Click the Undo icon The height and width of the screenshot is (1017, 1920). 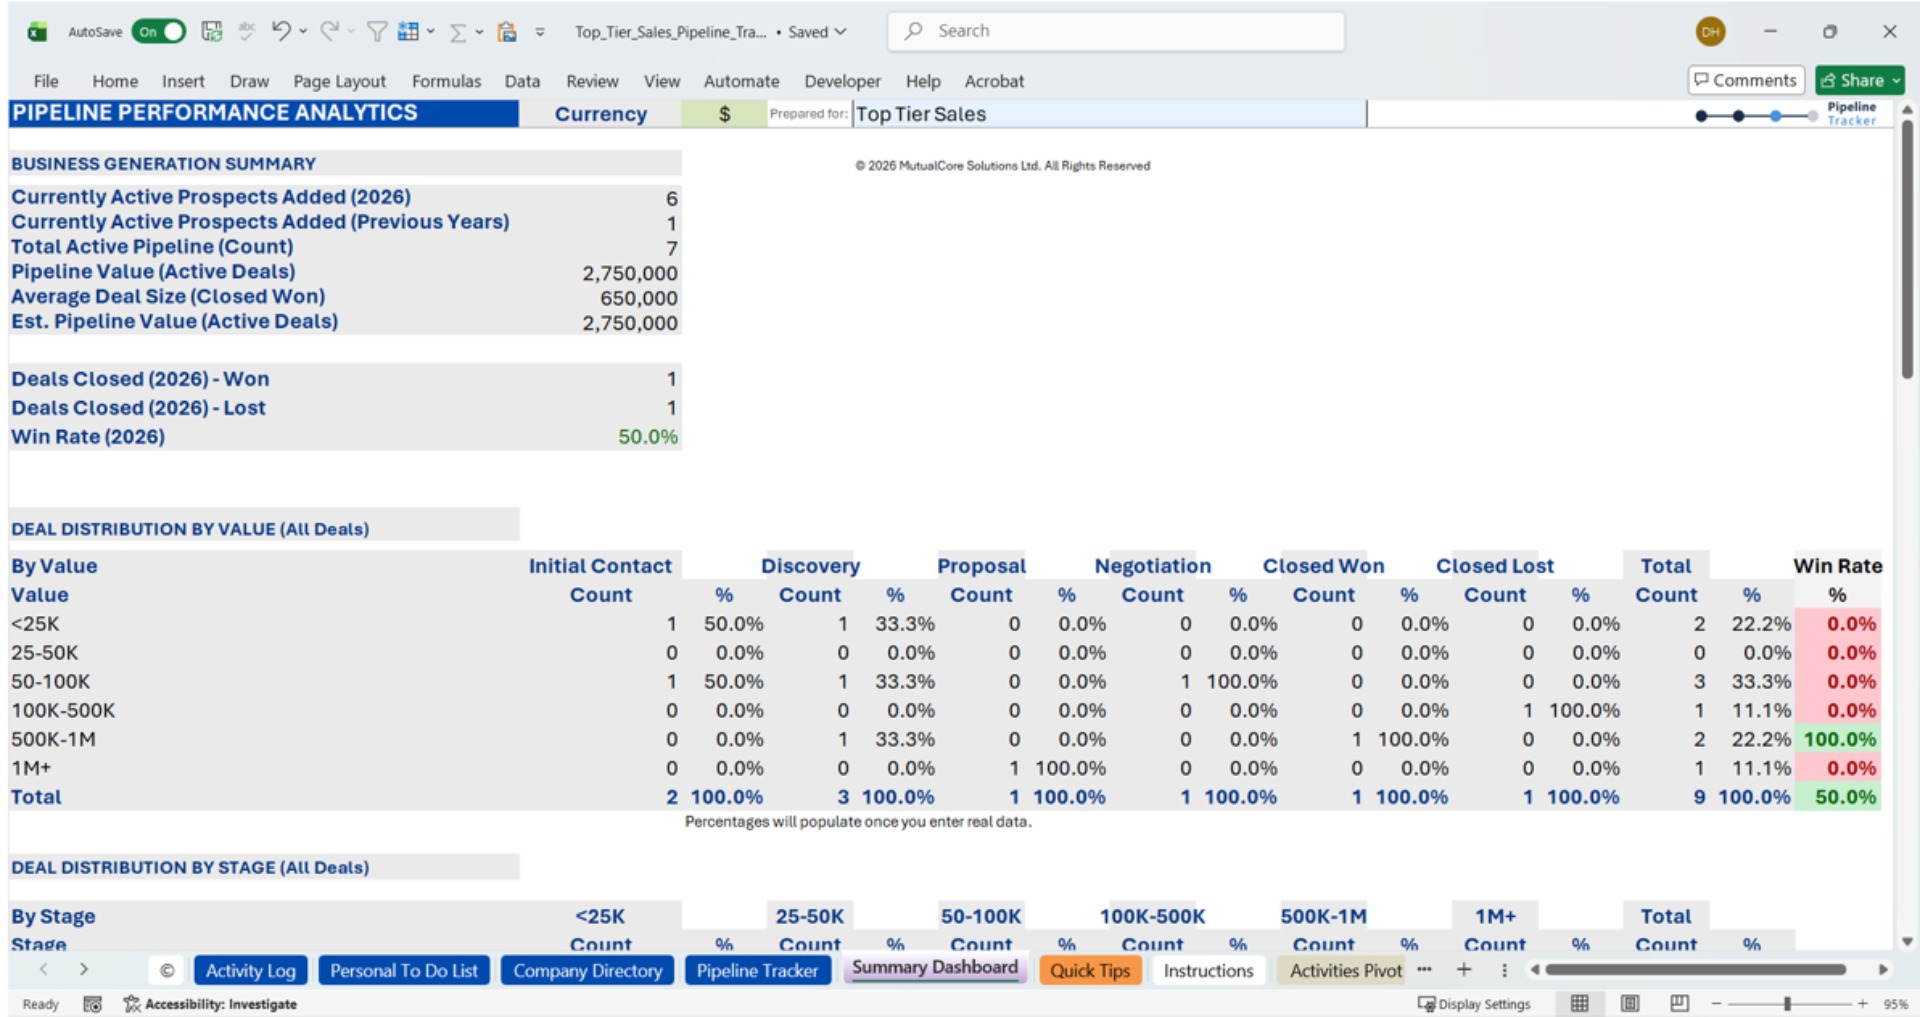click(283, 31)
